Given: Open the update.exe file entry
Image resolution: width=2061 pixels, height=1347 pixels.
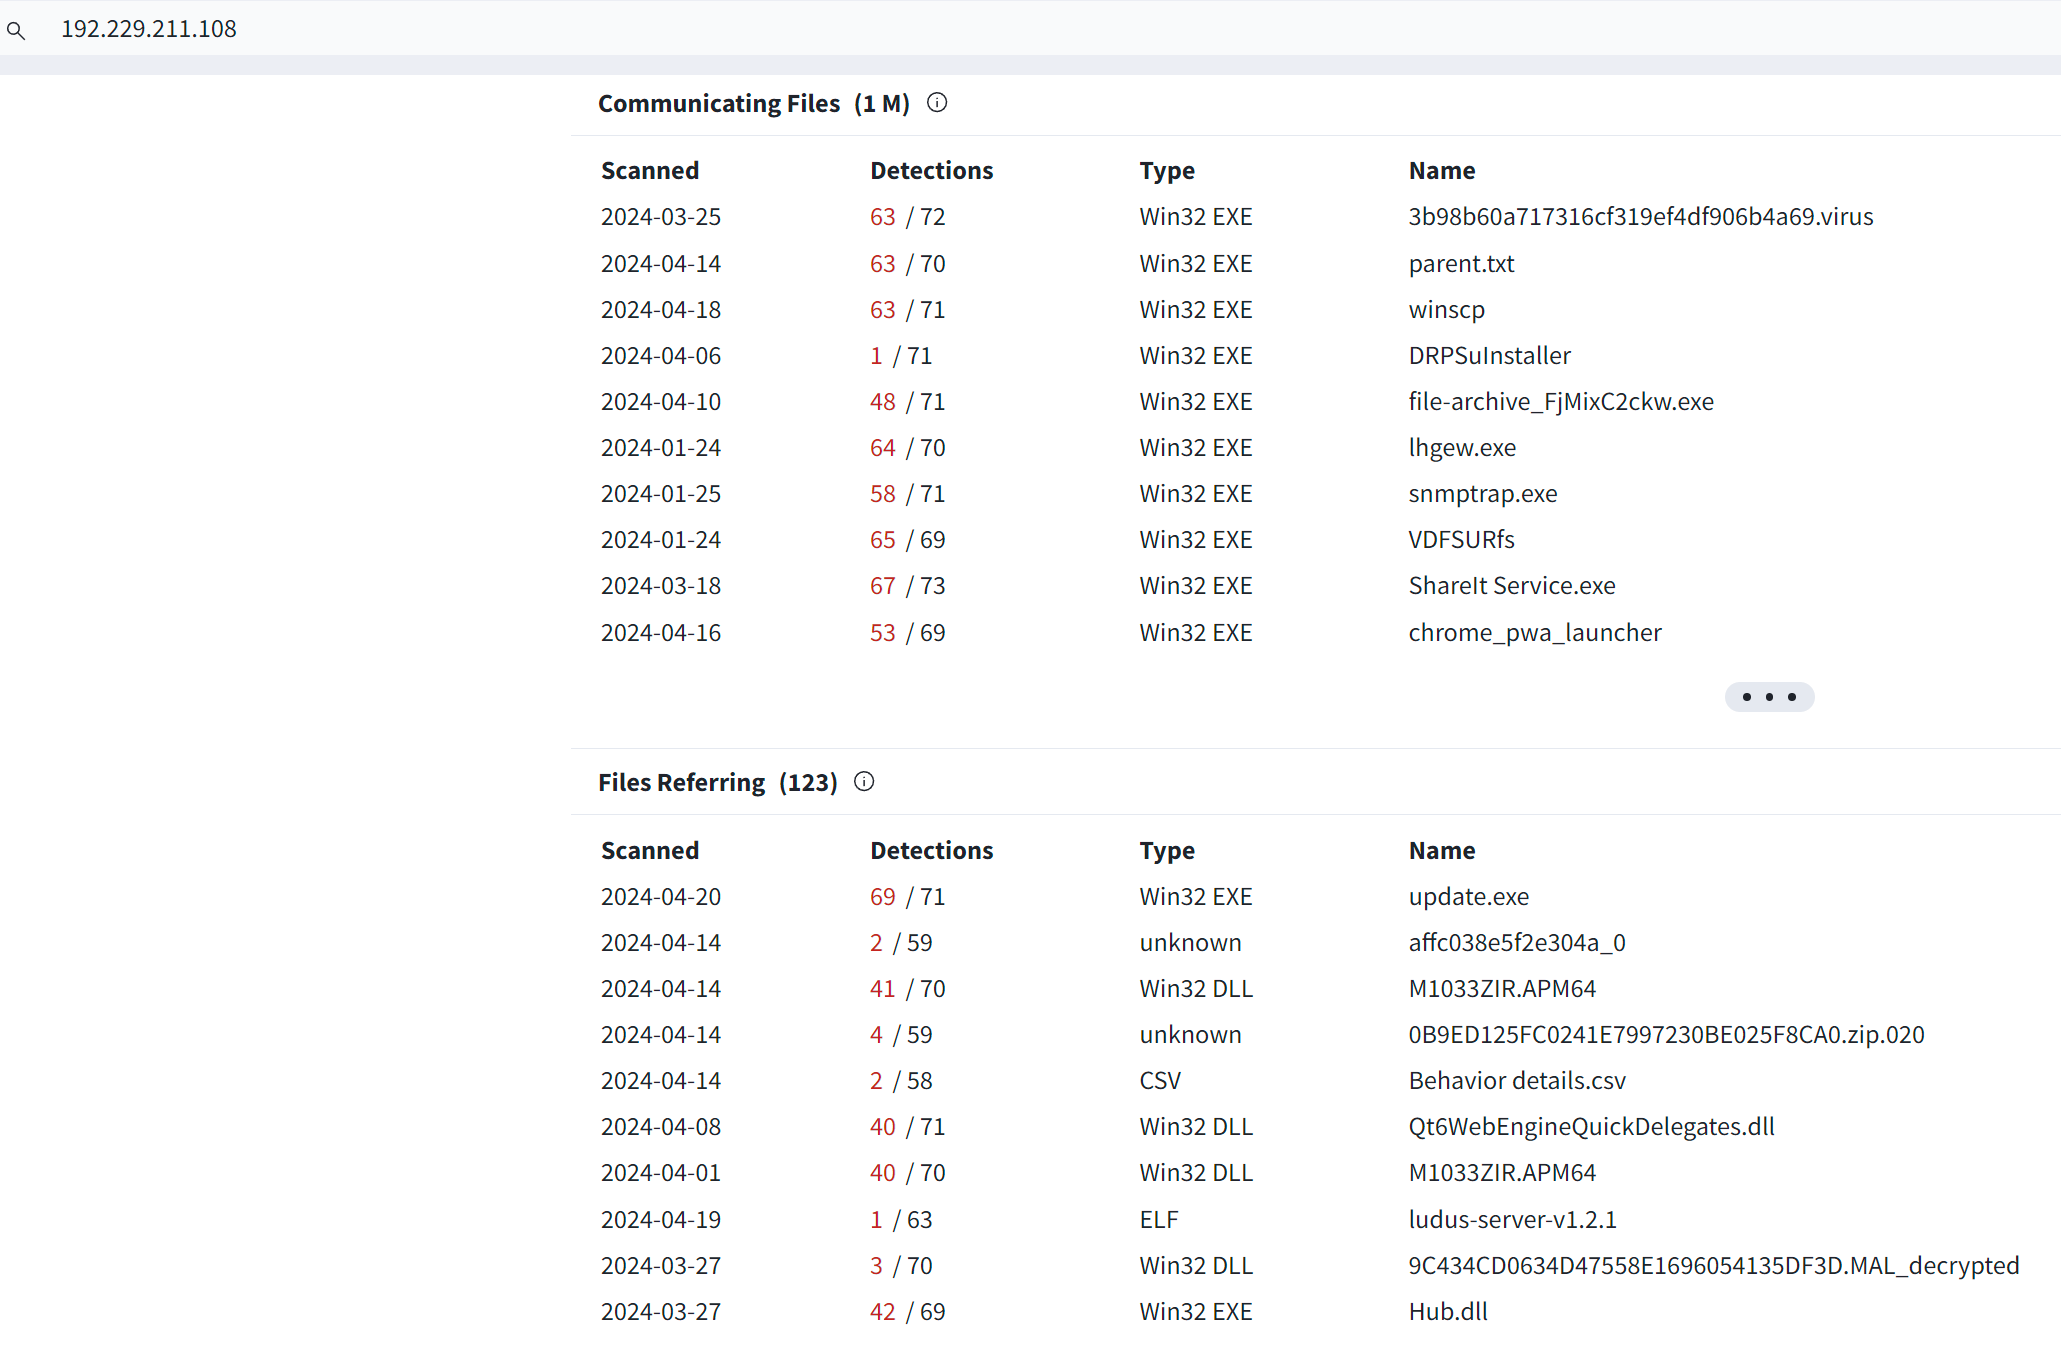Looking at the screenshot, I should click(1468, 897).
